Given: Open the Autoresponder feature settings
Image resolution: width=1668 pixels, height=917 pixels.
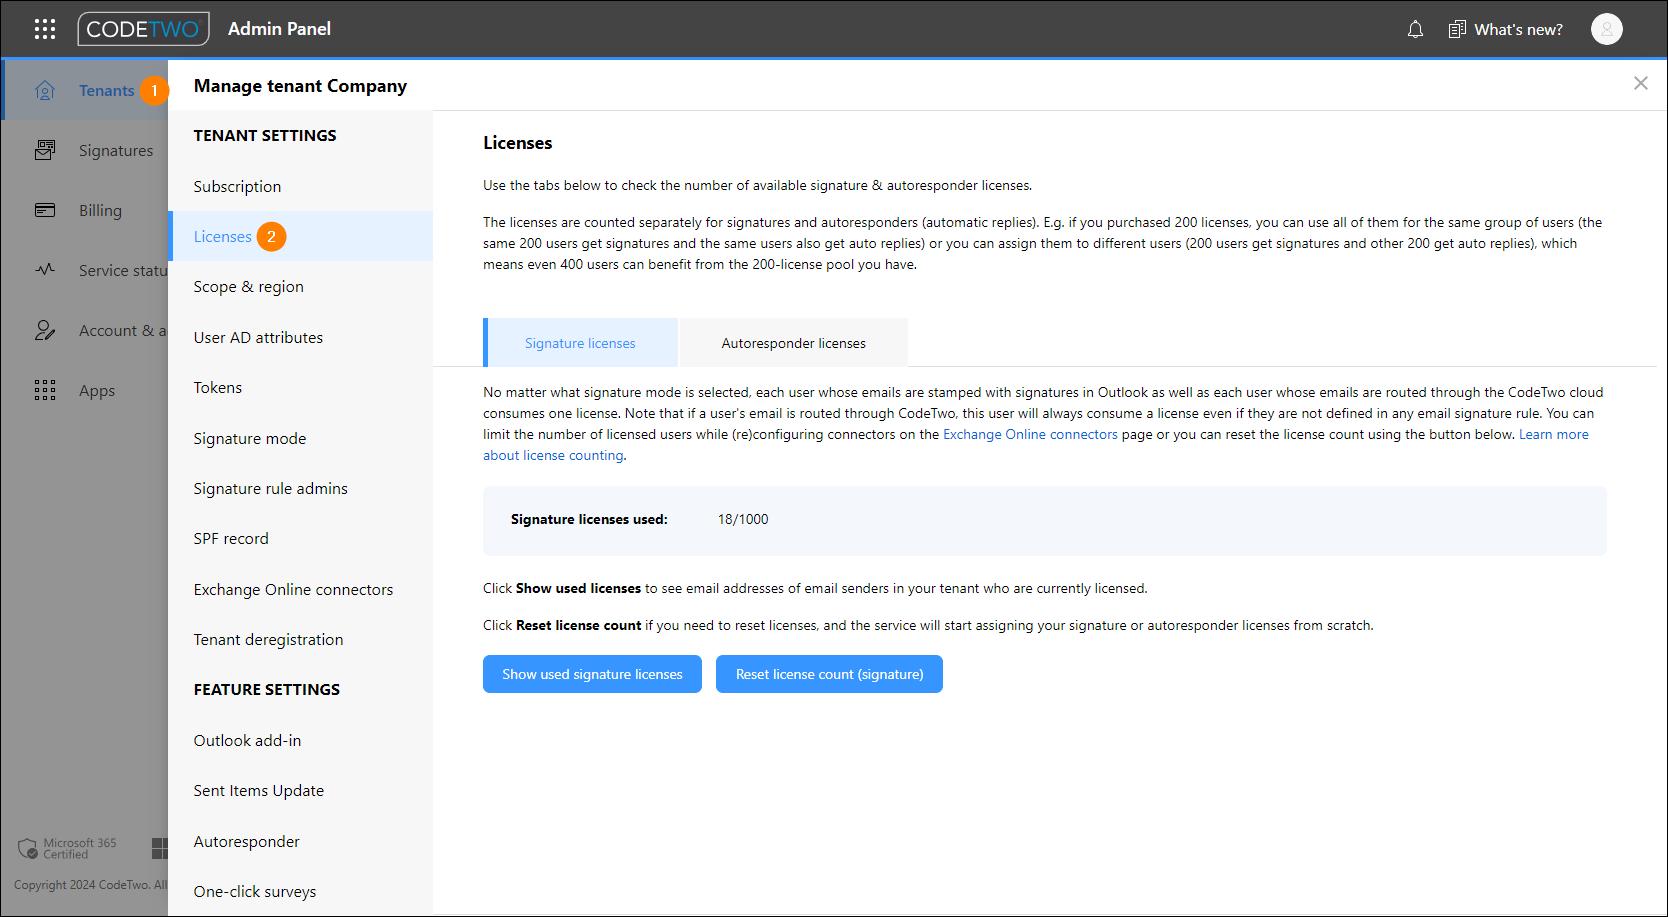Looking at the screenshot, I should click(x=246, y=841).
